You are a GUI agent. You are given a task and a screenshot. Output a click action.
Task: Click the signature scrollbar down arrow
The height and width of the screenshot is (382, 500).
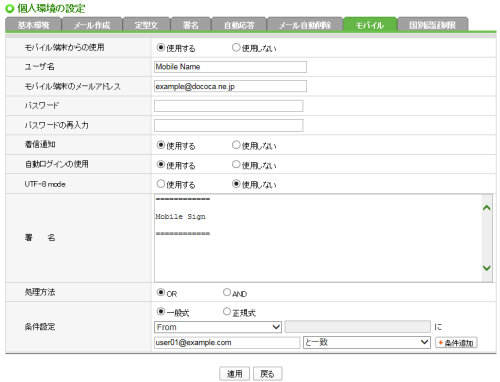coord(487,268)
